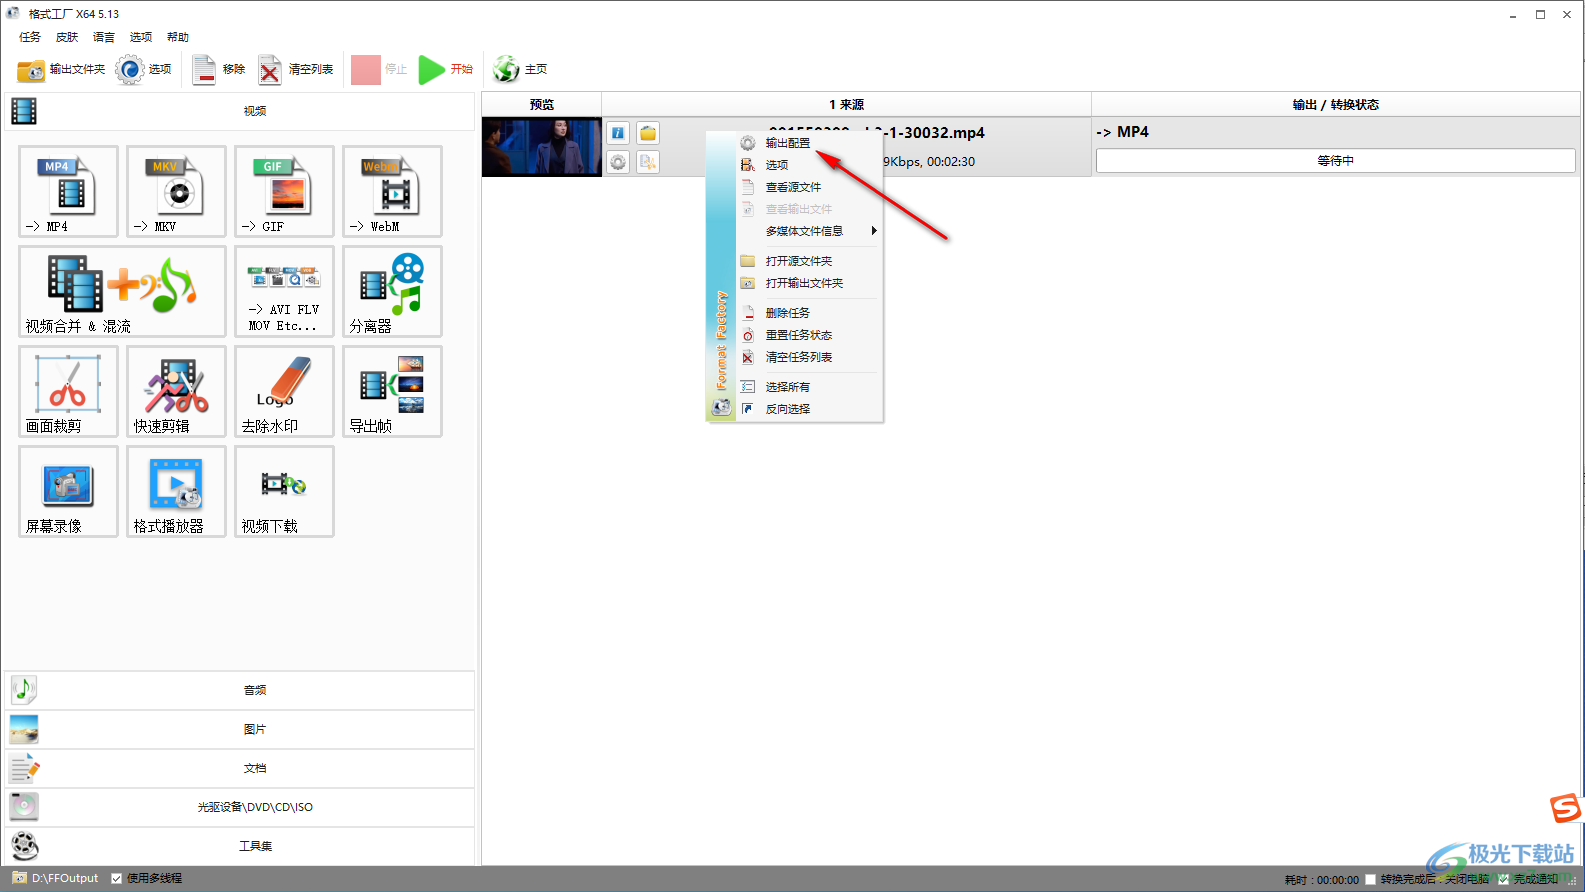1585x892 pixels.
Task: Click the 停止 stop button
Action: coord(379,69)
